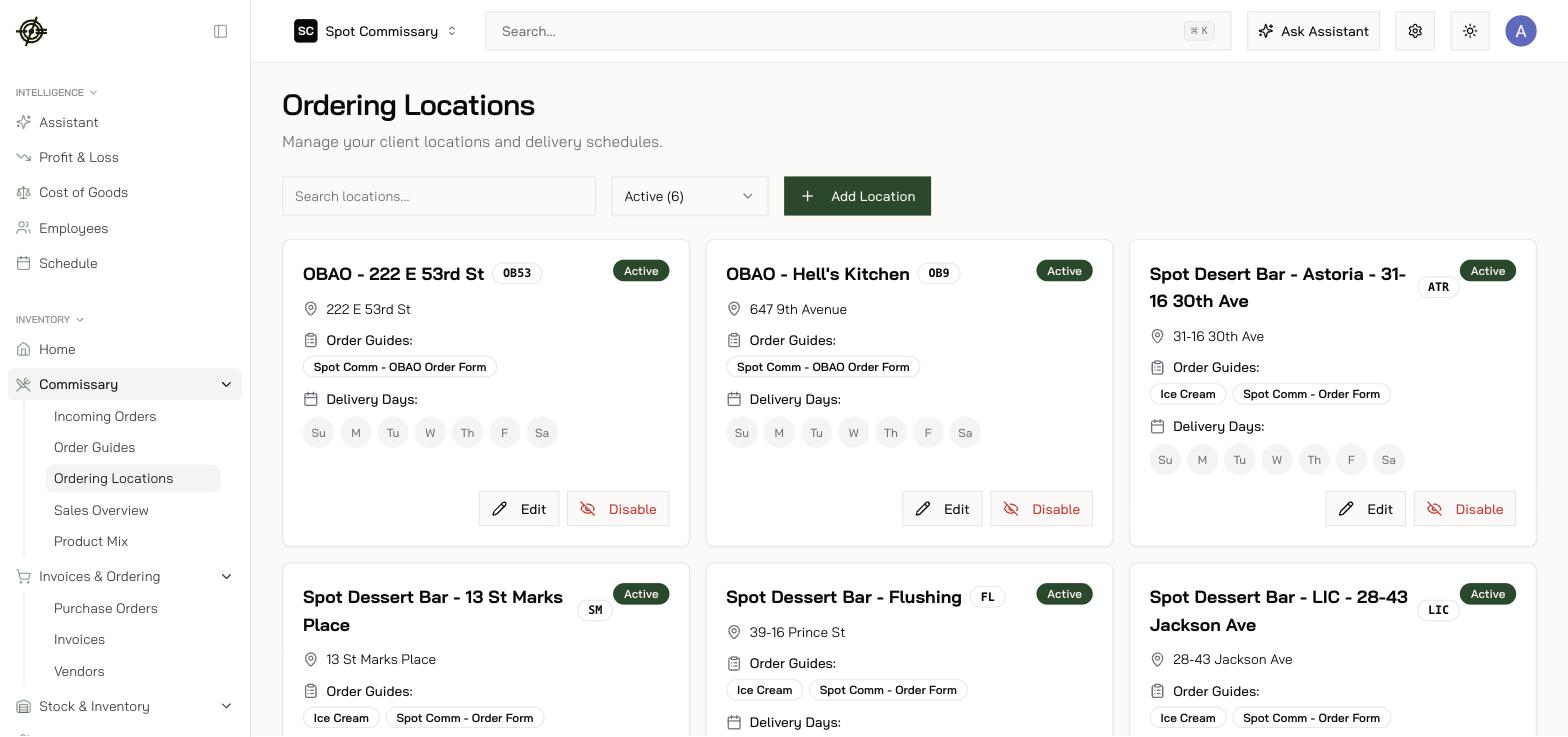Expand the Stock & Inventory chevron
1568x737 pixels.
coord(226,706)
